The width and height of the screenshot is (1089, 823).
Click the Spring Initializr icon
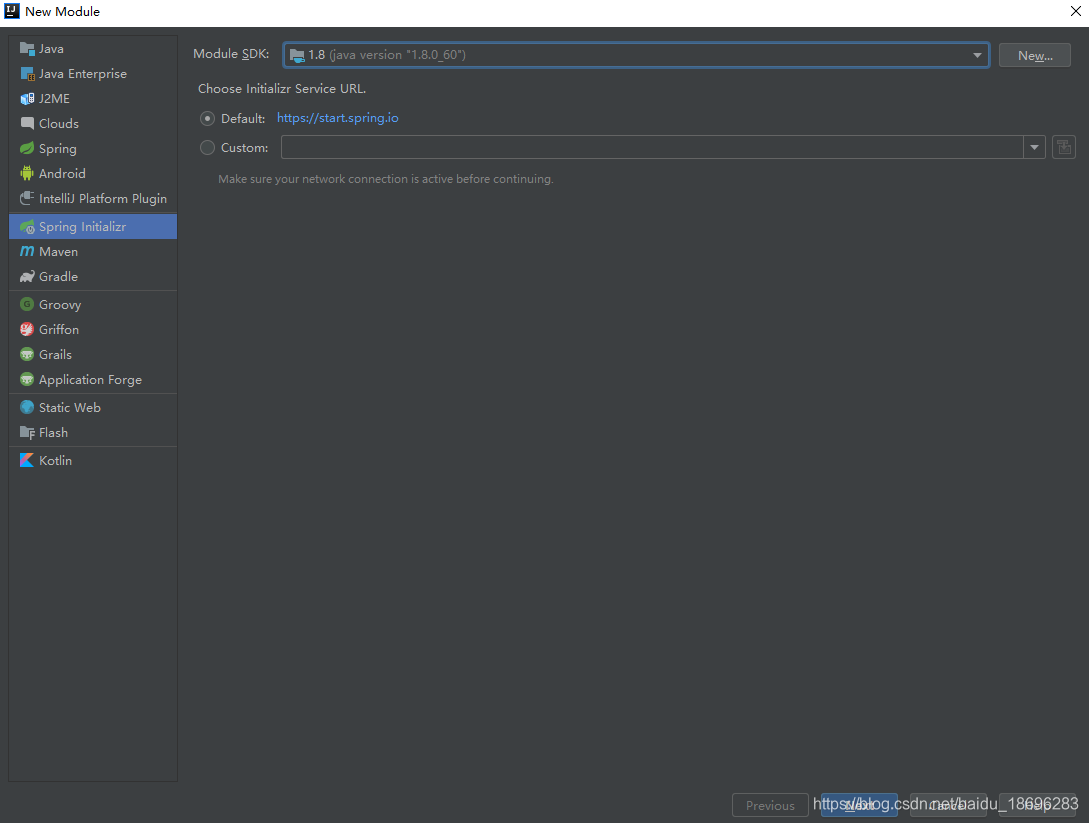(x=27, y=226)
